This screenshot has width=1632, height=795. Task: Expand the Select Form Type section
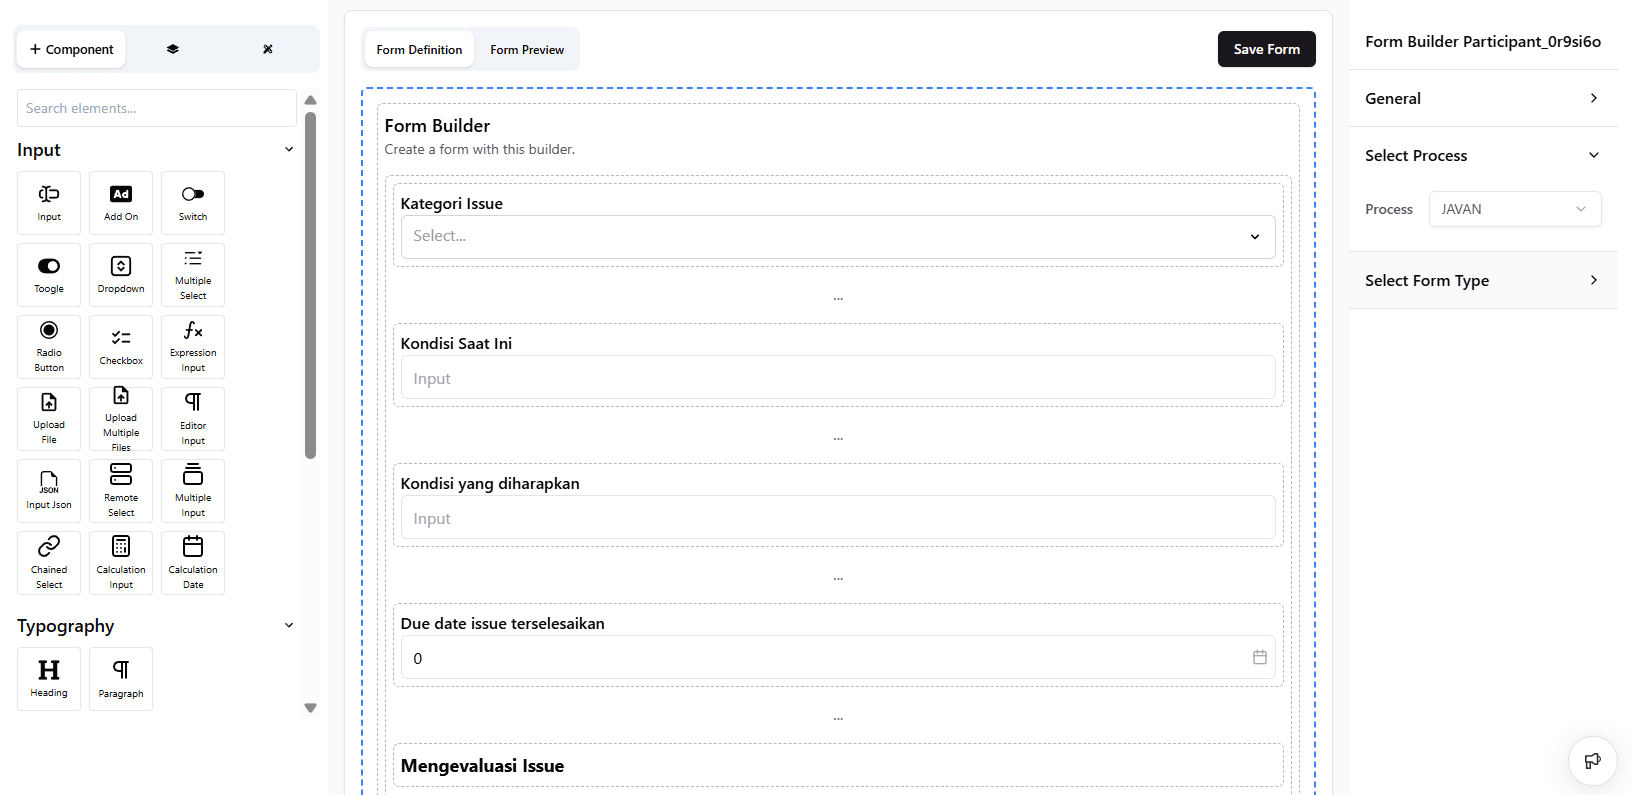pos(1482,280)
